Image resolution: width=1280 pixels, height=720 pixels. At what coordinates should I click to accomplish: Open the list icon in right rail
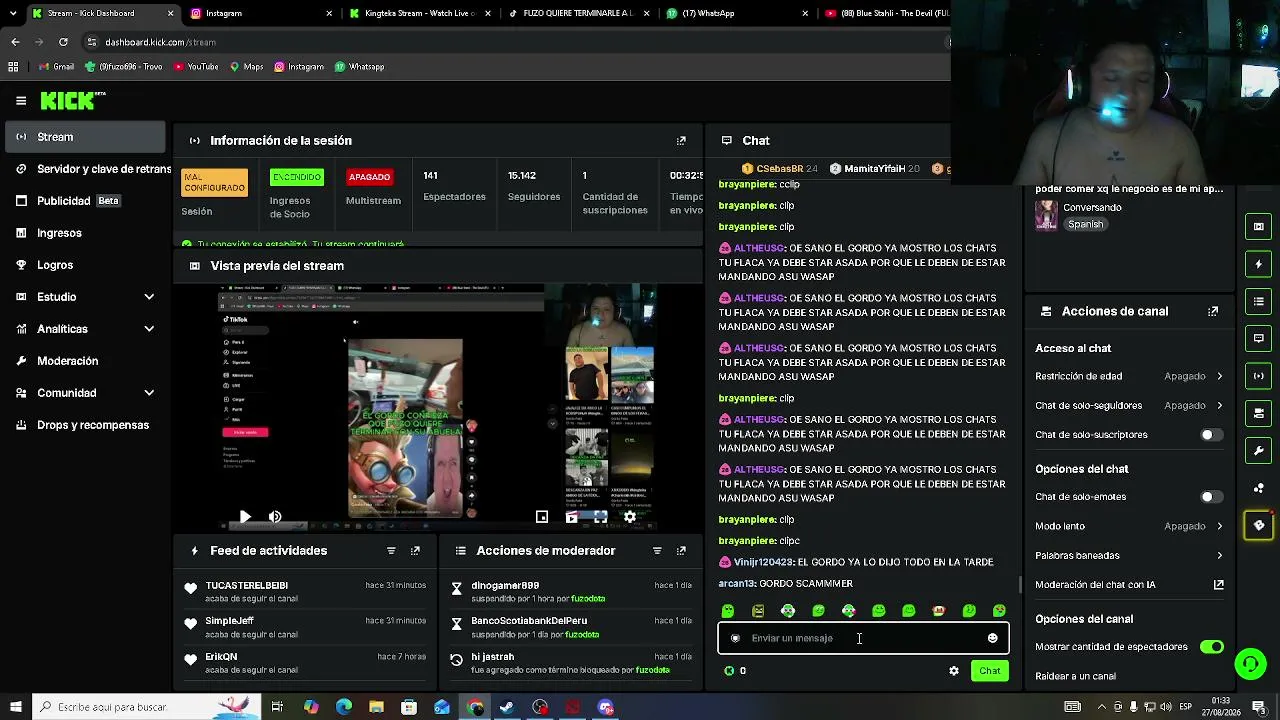click(1259, 301)
